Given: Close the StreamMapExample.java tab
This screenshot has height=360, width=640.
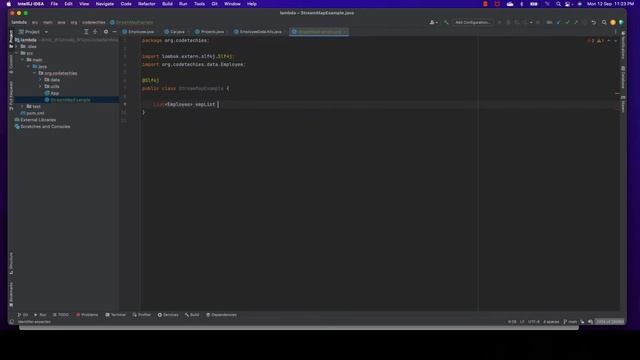Looking at the screenshot, I should coord(345,32).
